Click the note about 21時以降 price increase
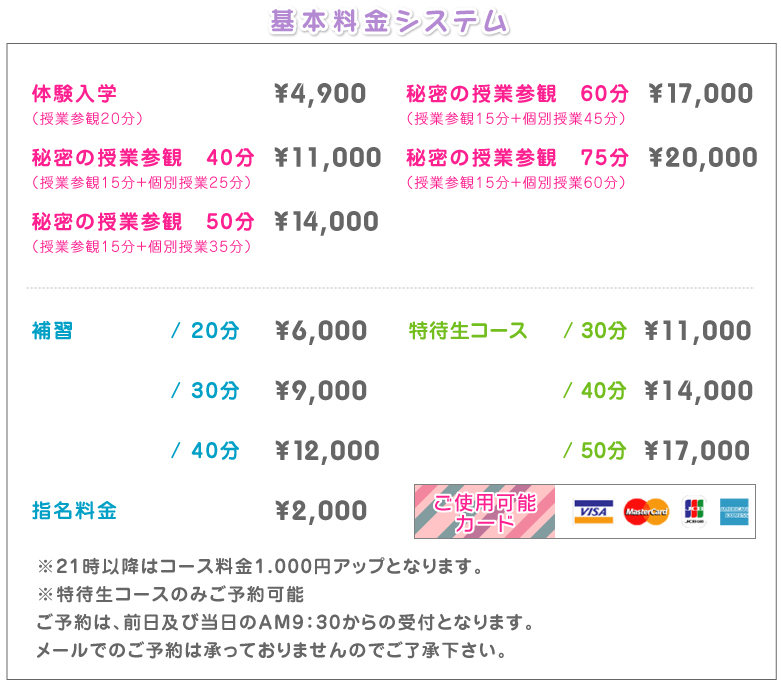Screen dimensions: 781x680 [x=260, y=568]
